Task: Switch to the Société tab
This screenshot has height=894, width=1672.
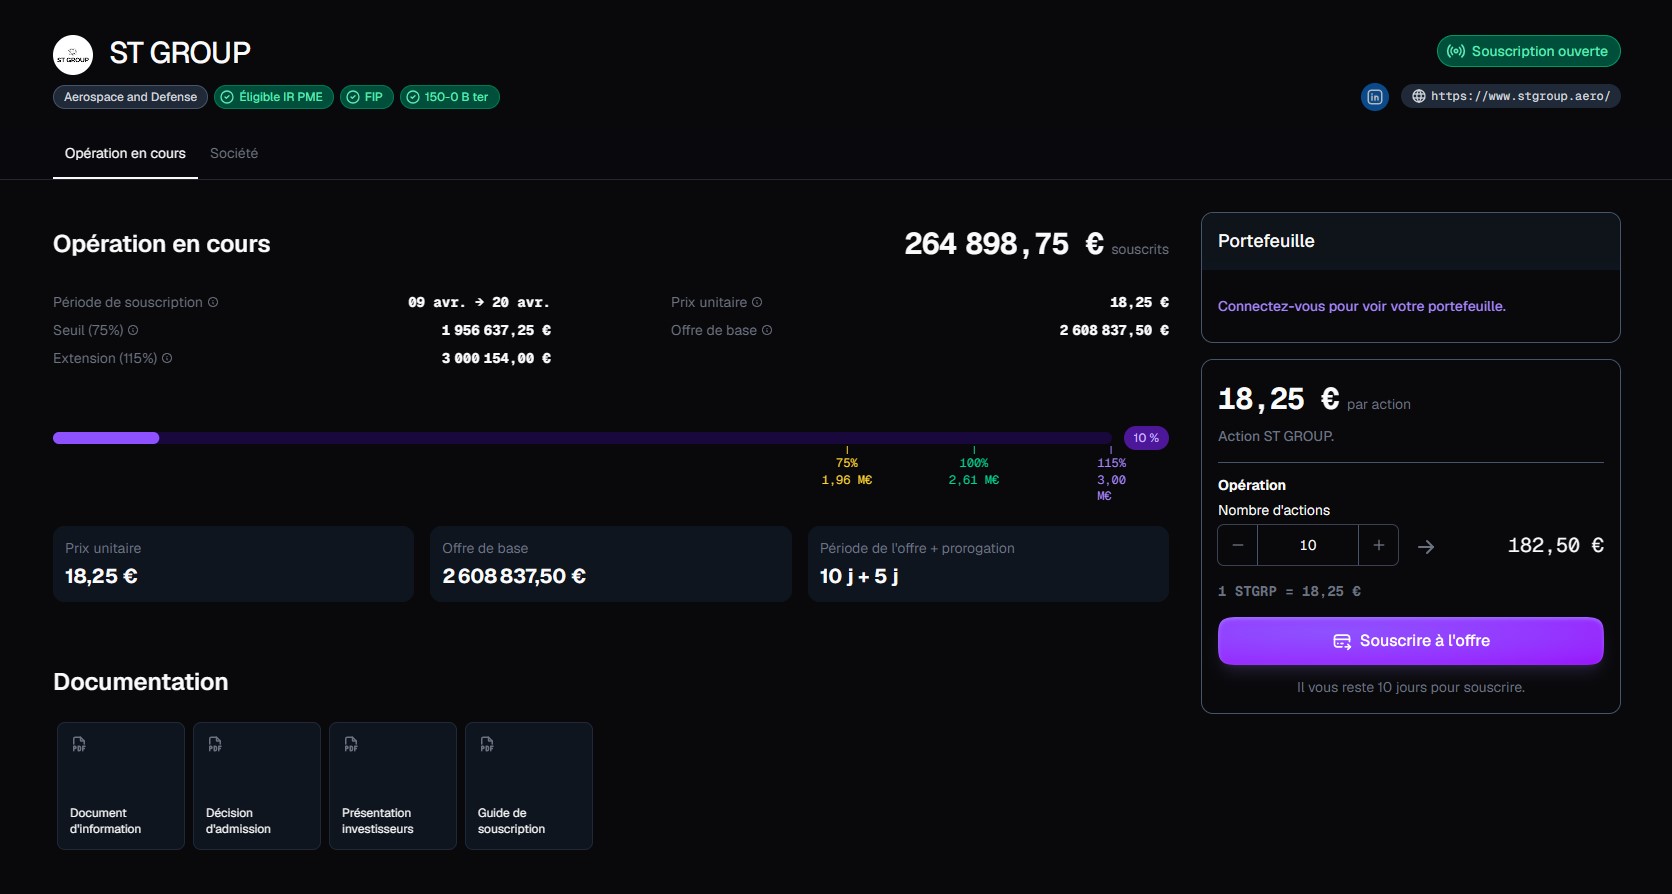Action: pyautogui.click(x=234, y=153)
